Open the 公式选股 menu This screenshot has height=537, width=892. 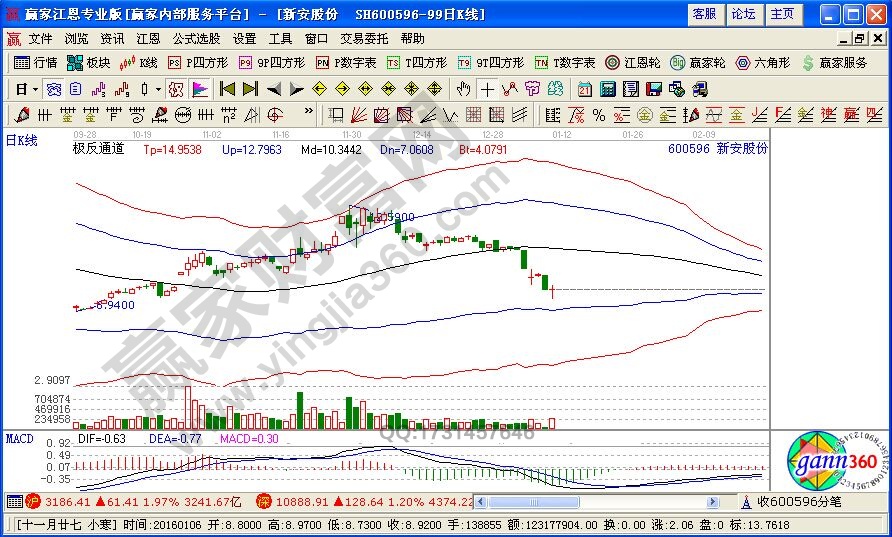[196, 39]
